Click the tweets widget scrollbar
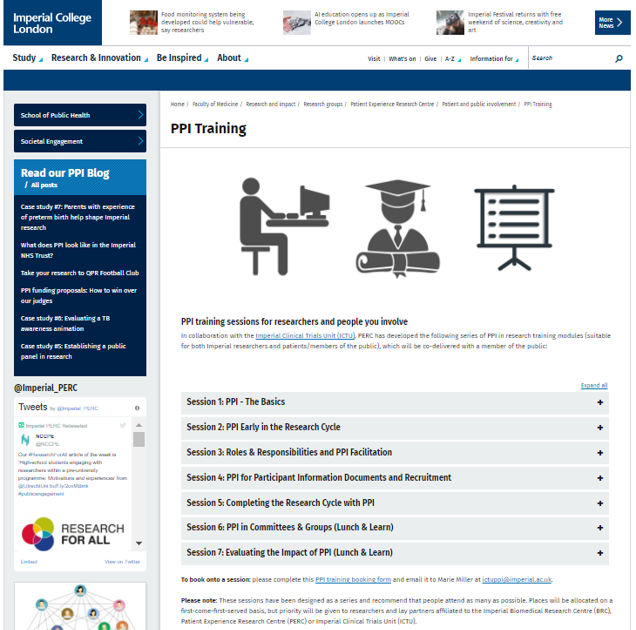636x630 pixels. tap(139, 440)
